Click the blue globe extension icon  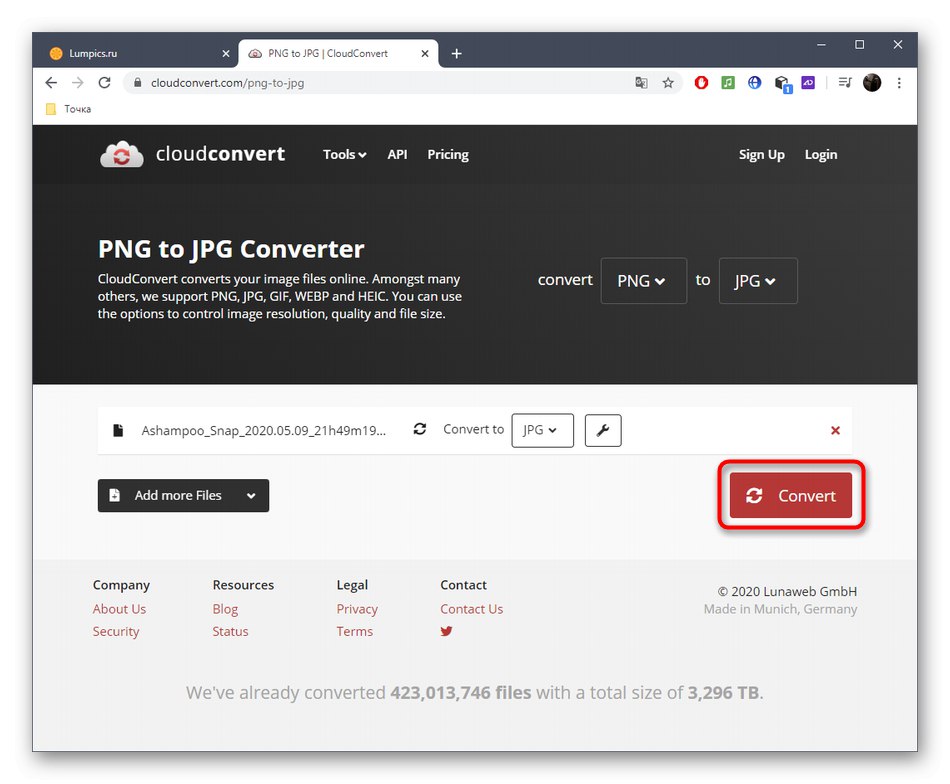754,82
